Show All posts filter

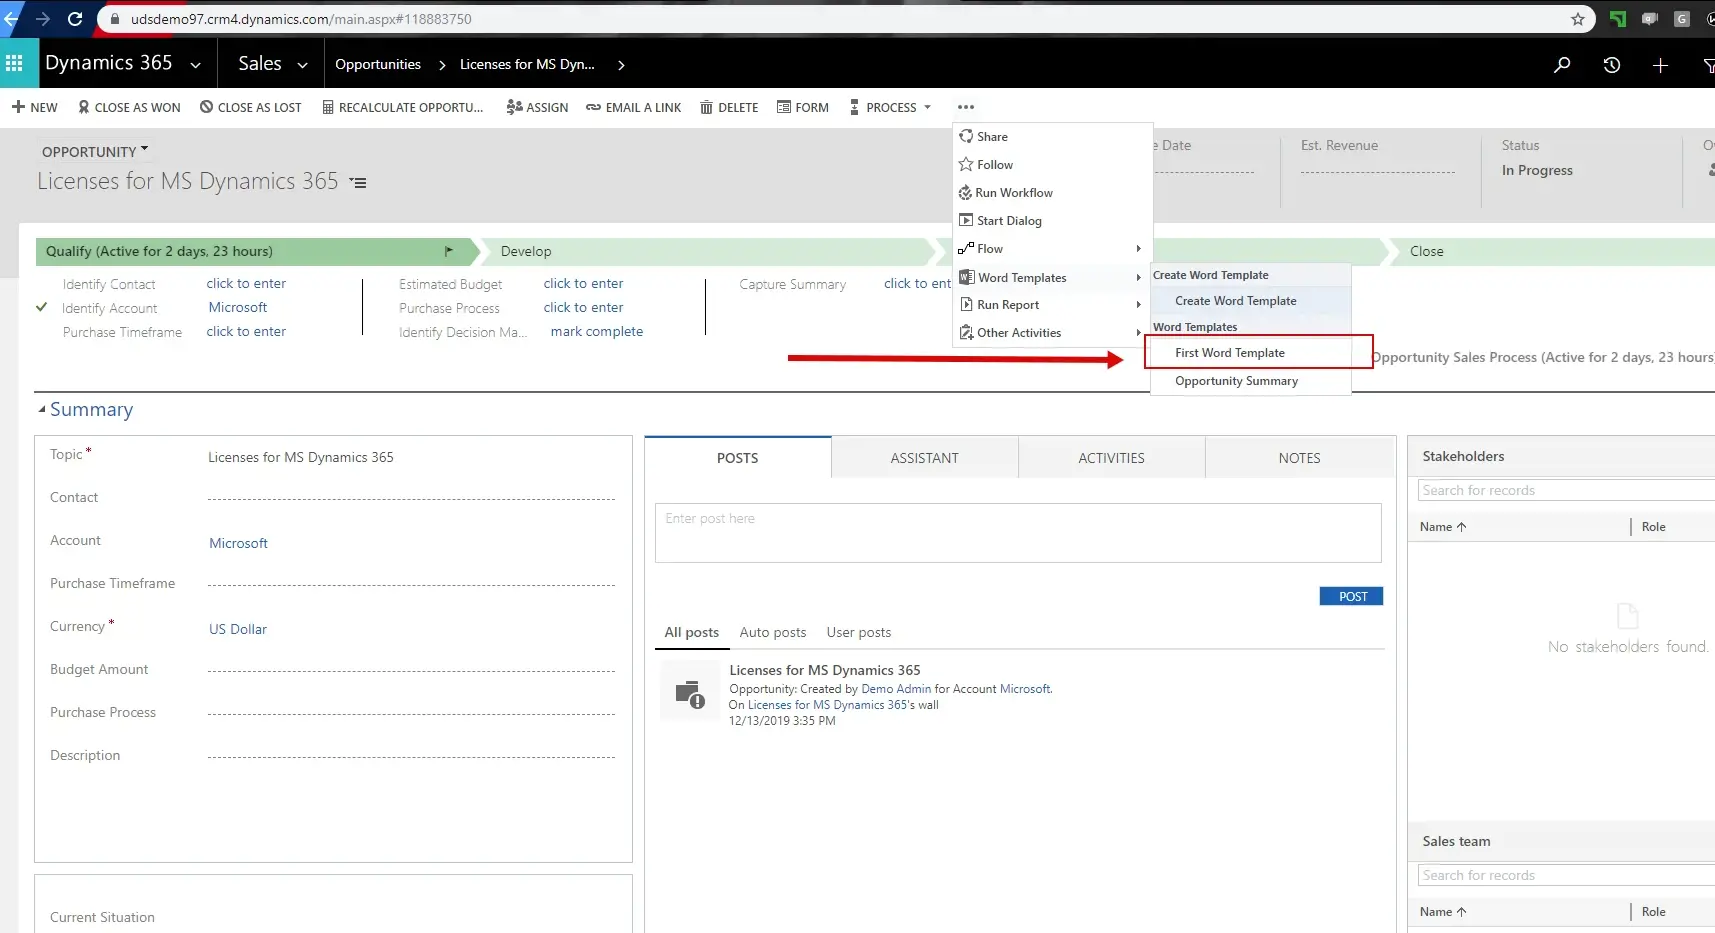point(692,632)
